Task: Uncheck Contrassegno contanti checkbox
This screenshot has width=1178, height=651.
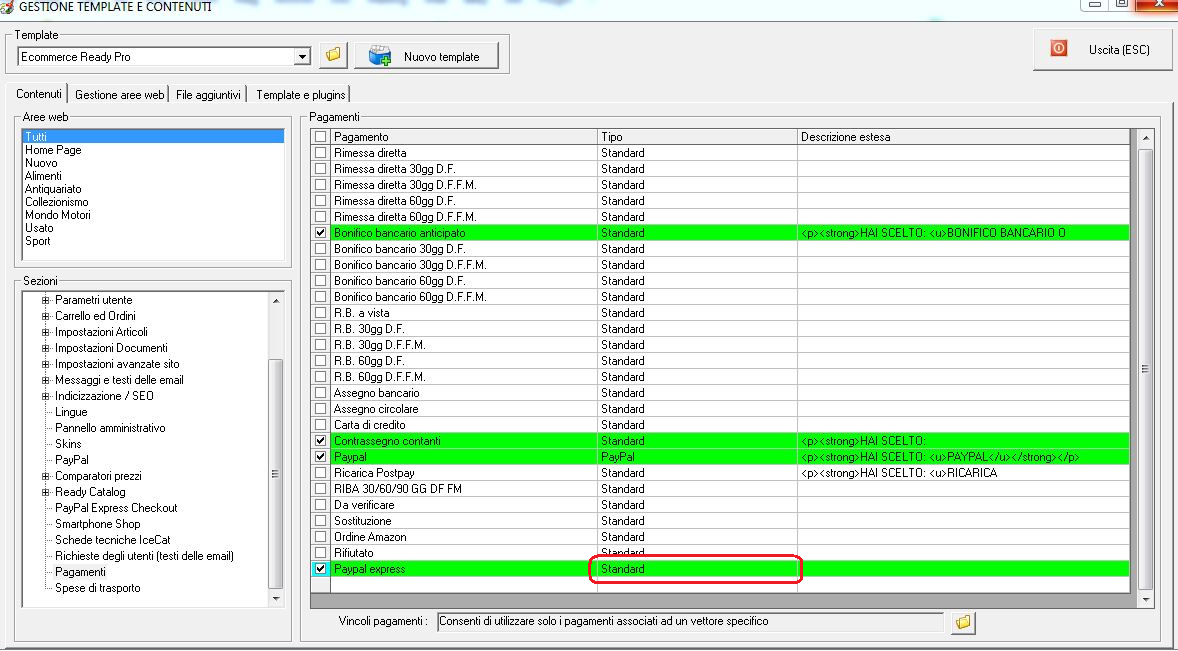Action: point(321,441)
